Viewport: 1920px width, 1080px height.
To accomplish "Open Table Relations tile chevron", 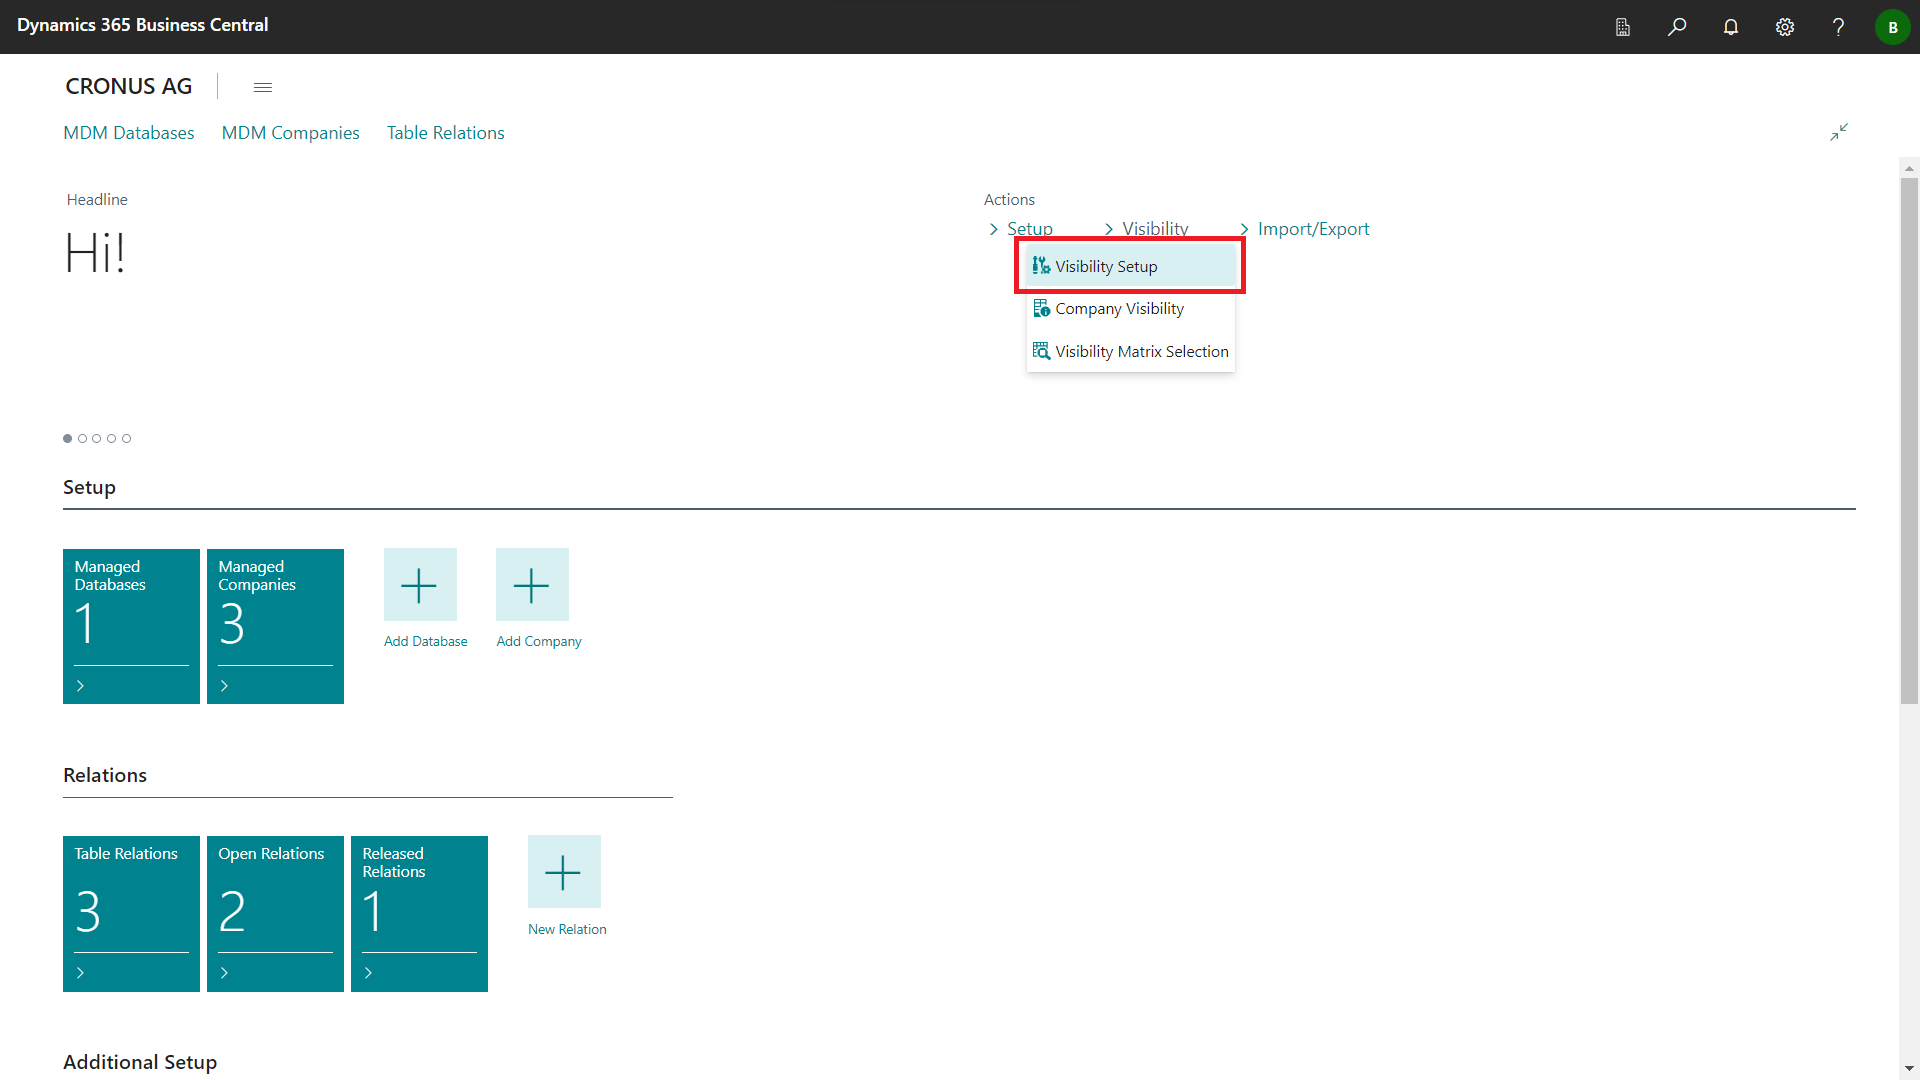I will [81, 973].
